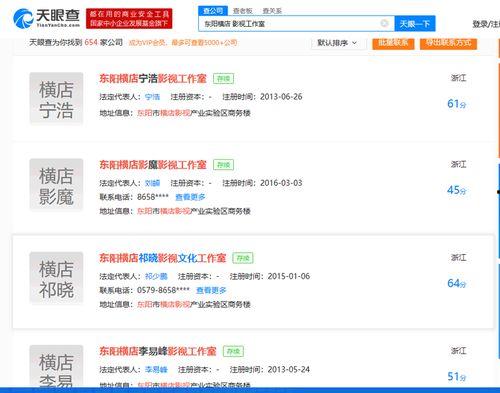Open legal representative 李易峰 link
Image resolution: width=500 pixels, height=393 pixels.
(156, 370)
